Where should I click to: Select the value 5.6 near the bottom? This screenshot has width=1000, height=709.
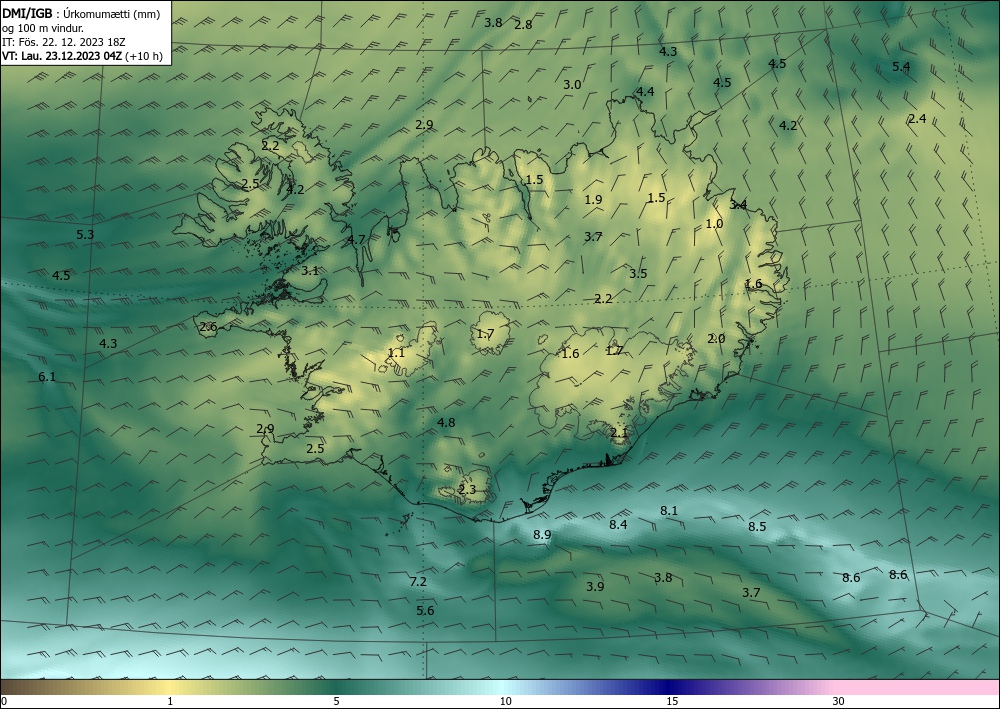coord(425,611)
